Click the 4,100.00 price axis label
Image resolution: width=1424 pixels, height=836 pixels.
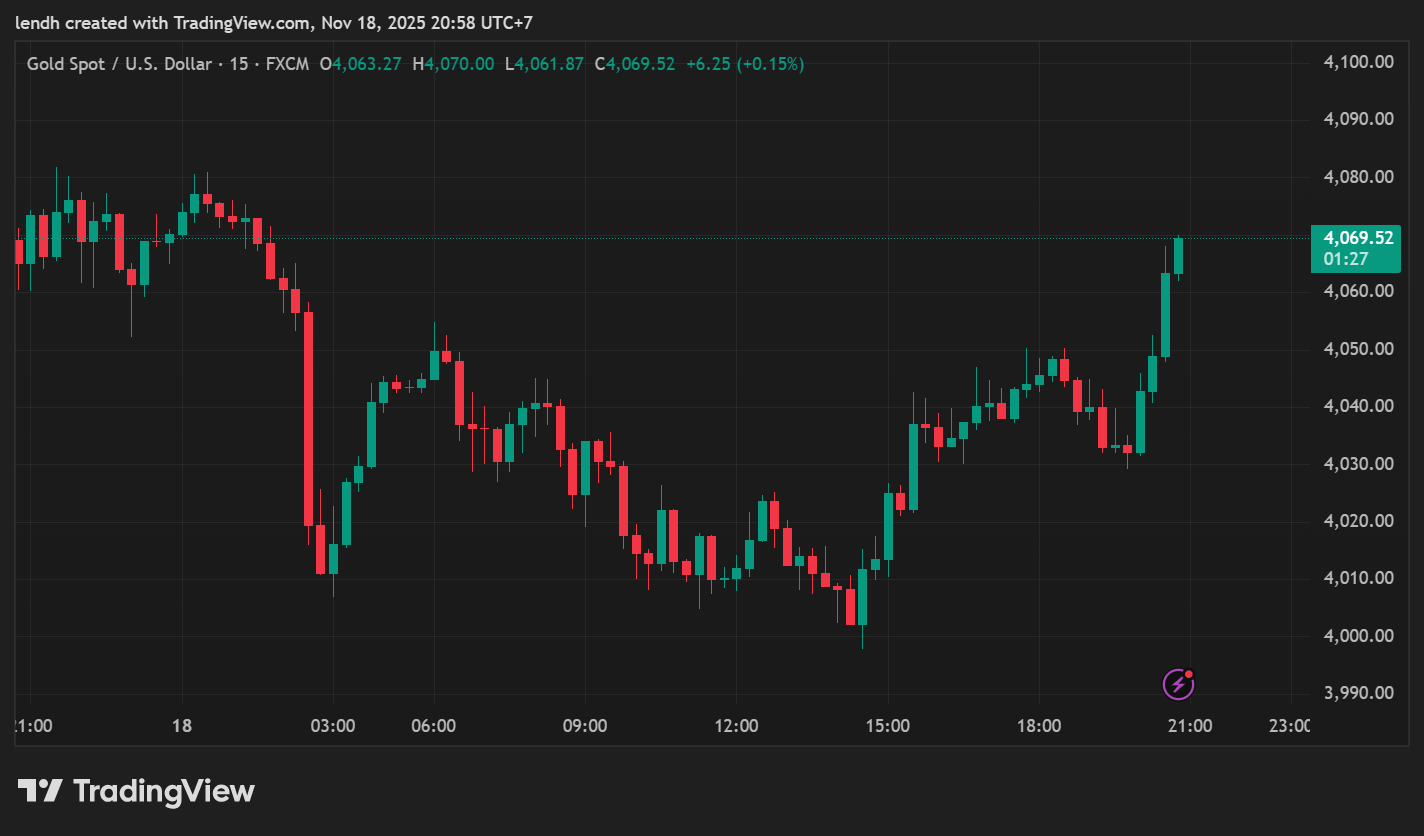pyautogui.click(x=1357, y=62)
